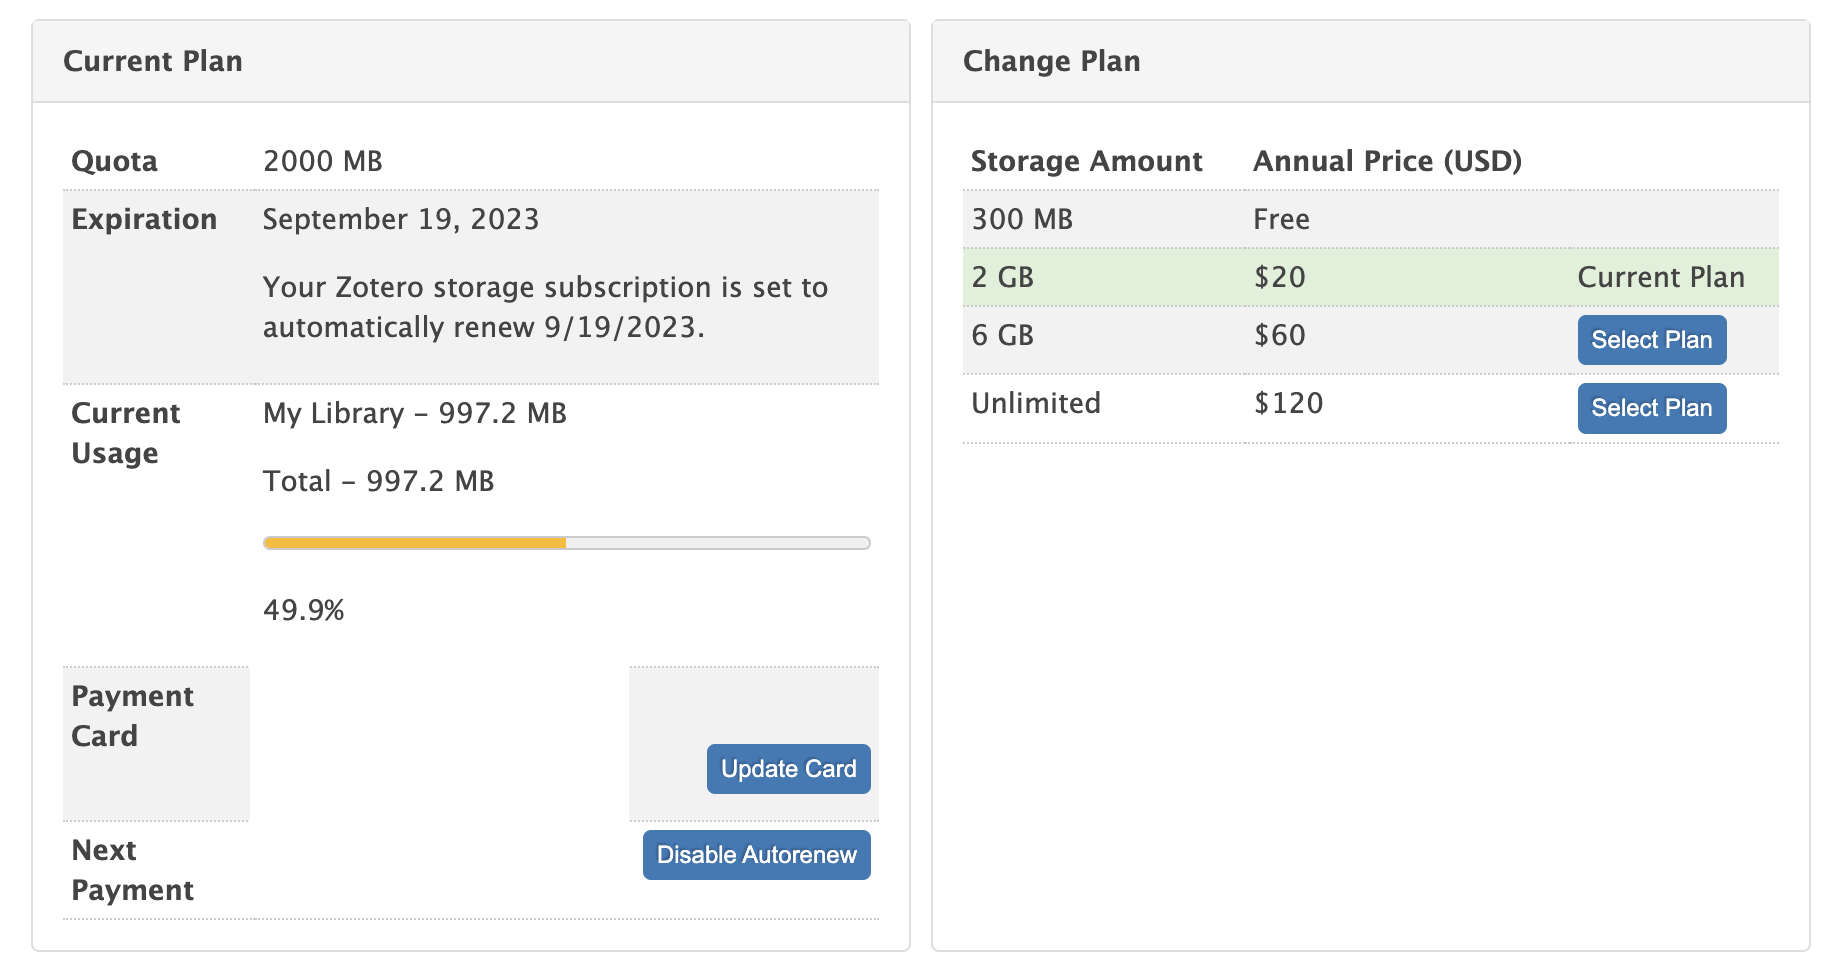Click the 'Free' price cell
This screenshot has width=1834, height=970.
(x=1281, y=219)
